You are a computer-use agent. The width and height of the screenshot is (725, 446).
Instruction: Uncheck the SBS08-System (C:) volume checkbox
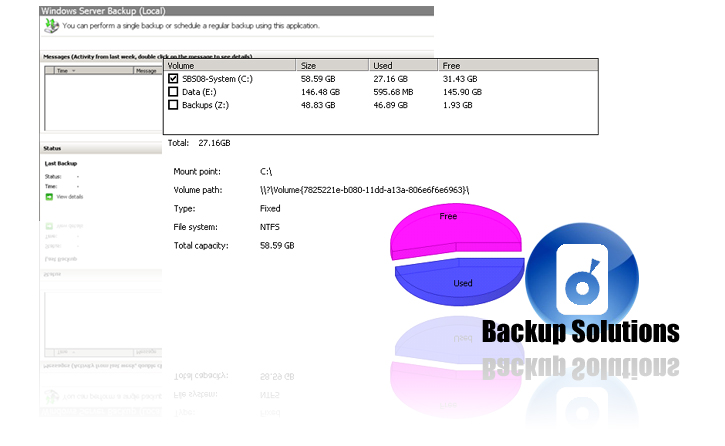(173, 77)
